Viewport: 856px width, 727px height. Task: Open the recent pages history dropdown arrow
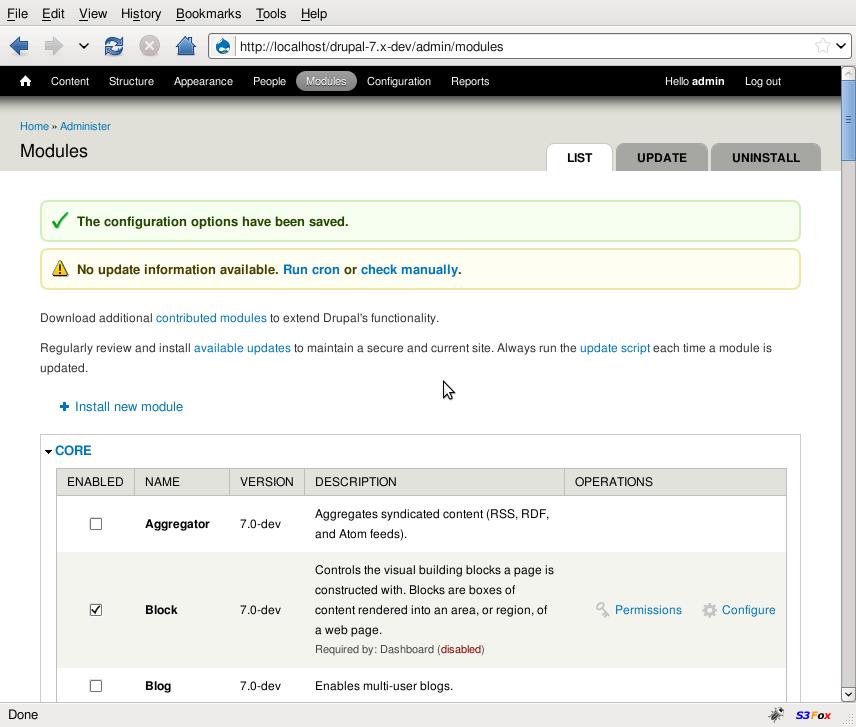(84, 46)
